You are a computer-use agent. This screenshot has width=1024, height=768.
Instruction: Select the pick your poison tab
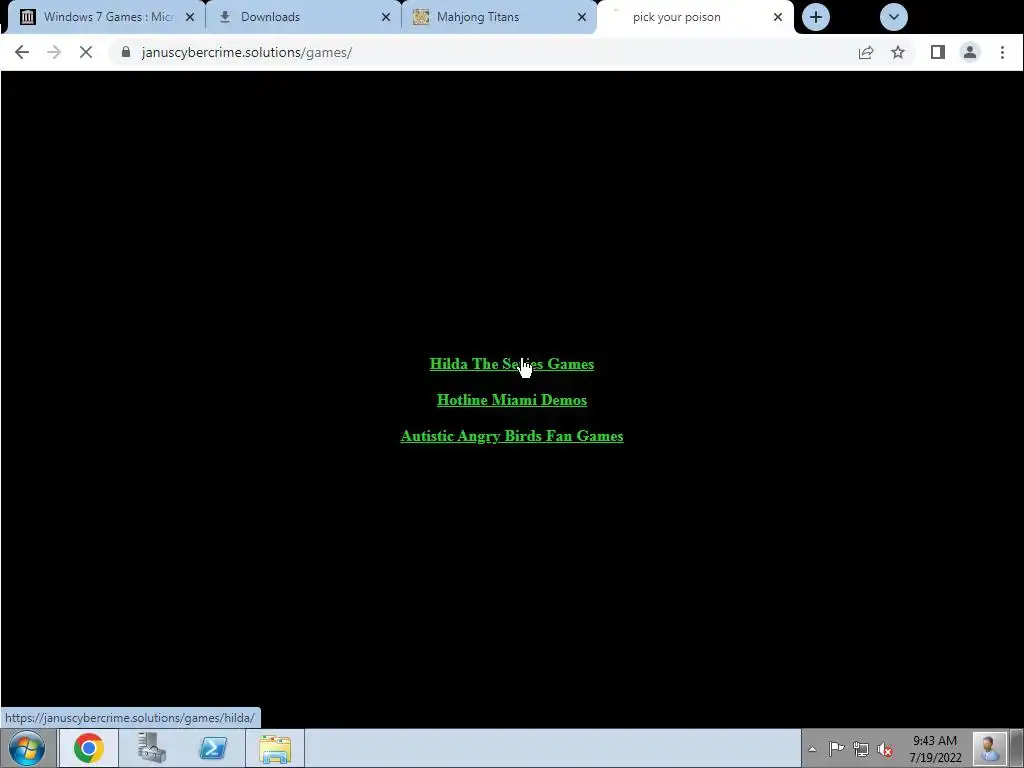(695, 17)
